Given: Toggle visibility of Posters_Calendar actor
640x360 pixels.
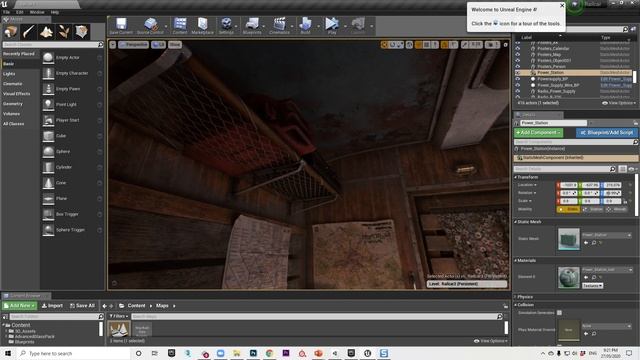Looking at the screenshot, I should [x=518, y=48].
